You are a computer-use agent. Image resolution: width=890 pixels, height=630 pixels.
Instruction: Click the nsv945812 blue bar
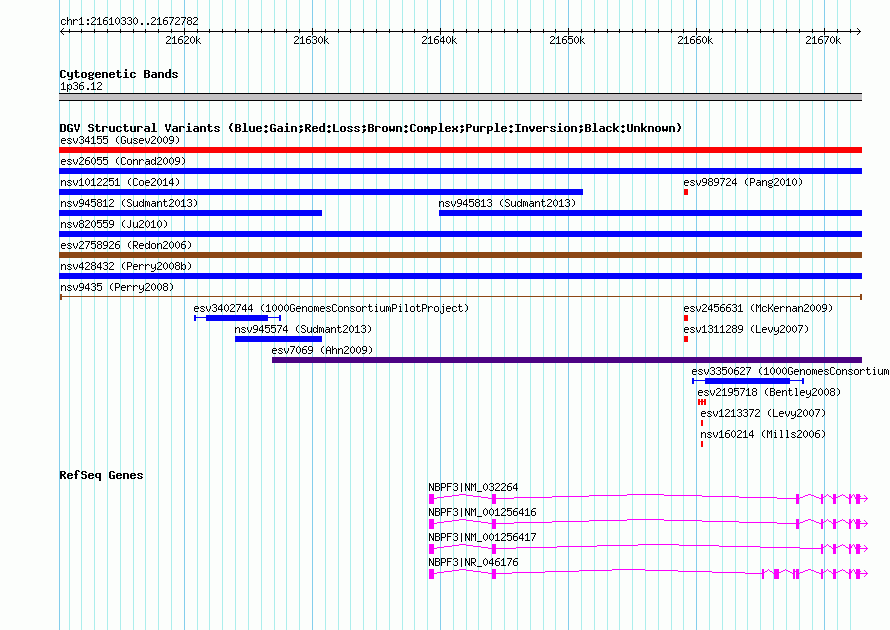coord(190,213)
